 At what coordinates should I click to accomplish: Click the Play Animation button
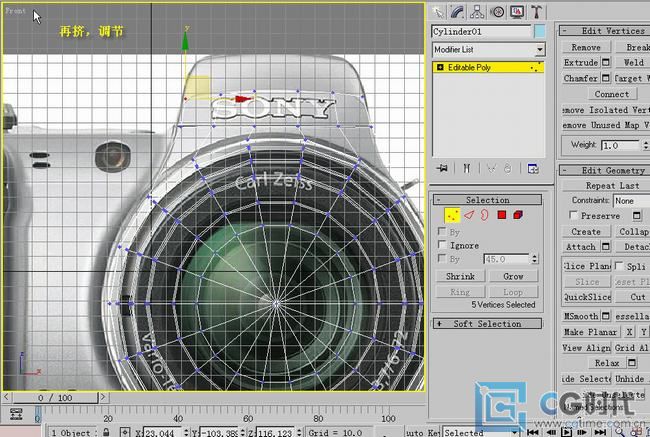[x=566, y=432]
